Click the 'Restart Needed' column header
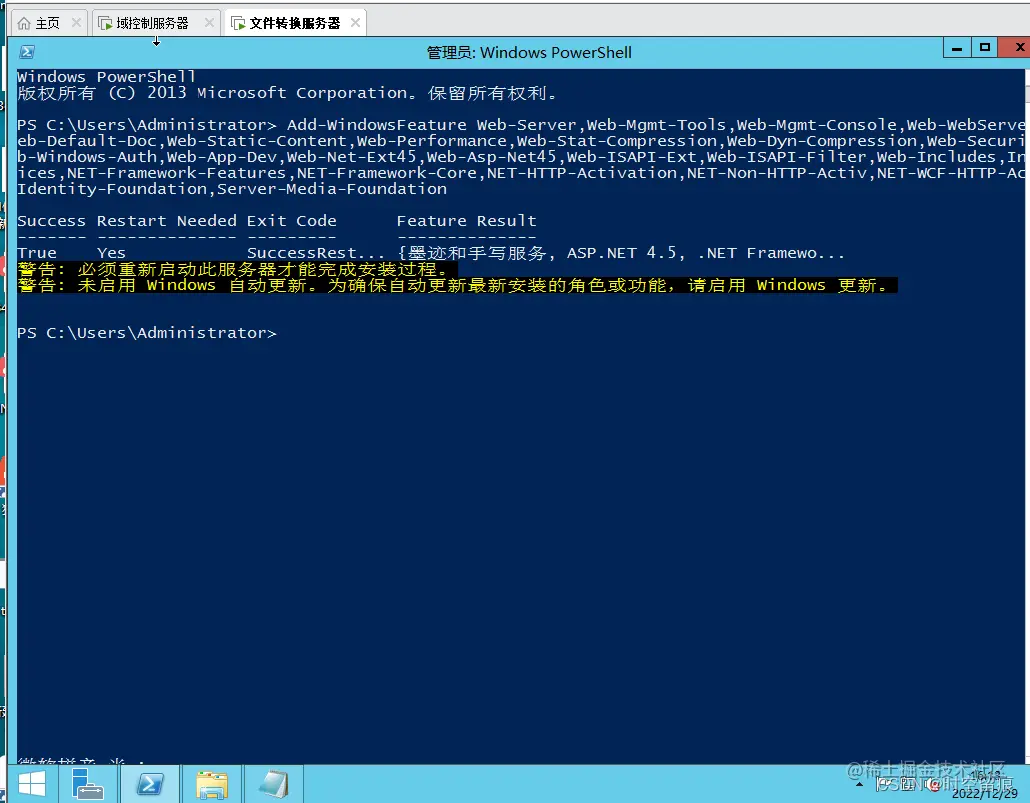The image size is (1030, 803). pyautogui.click(x=167, y=221)
